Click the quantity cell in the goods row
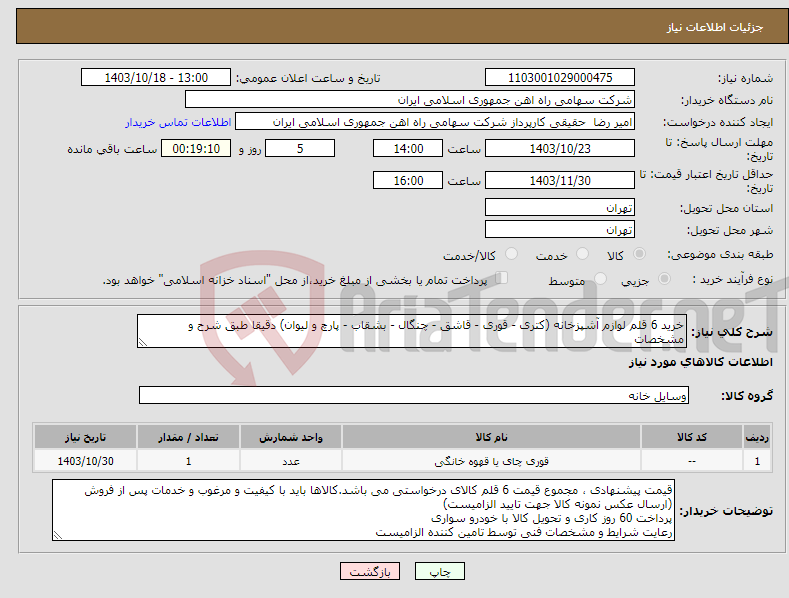Screen dimensions: 789x598 point(188,461)
